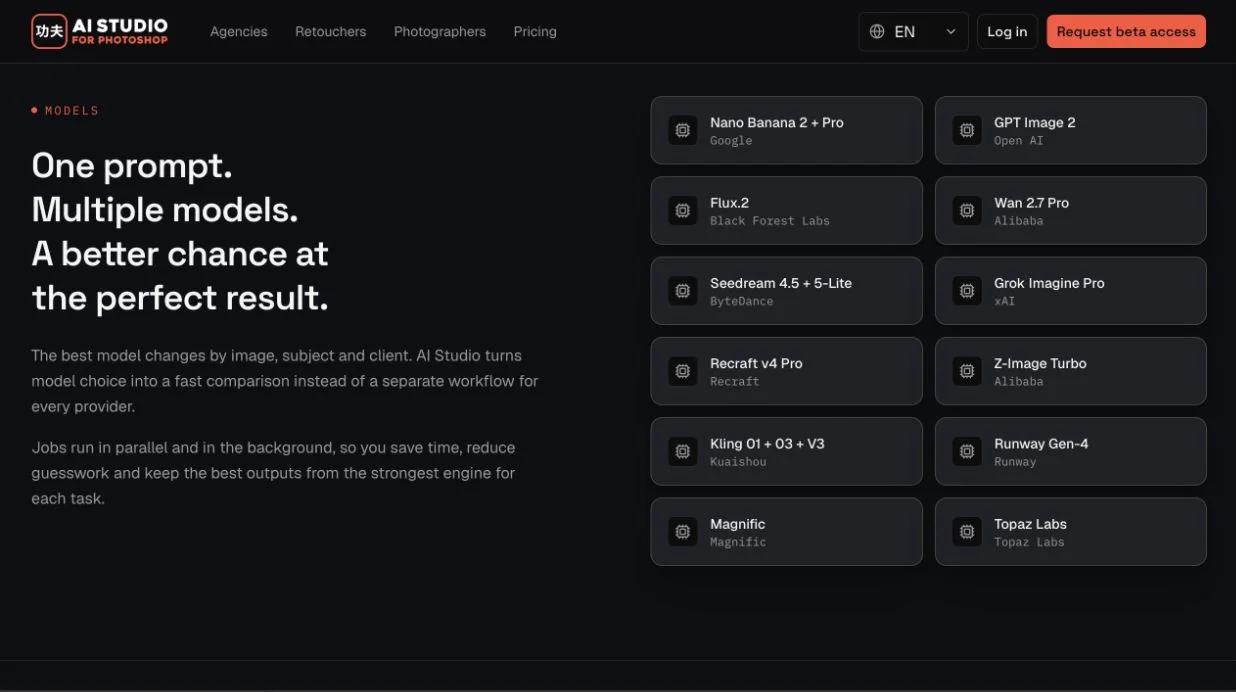Click the 'Z-Image Turbo' title
1236x692 pixels.
pos(1040,363)
